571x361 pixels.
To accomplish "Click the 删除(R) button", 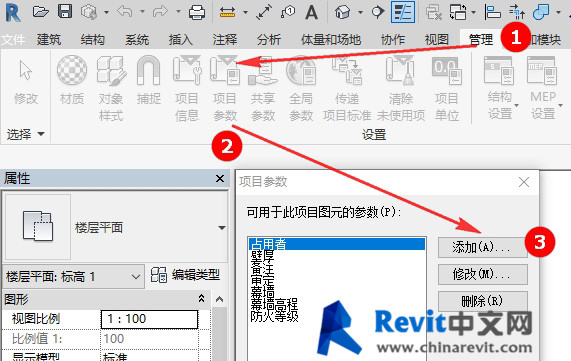I will tap(483, 301).
